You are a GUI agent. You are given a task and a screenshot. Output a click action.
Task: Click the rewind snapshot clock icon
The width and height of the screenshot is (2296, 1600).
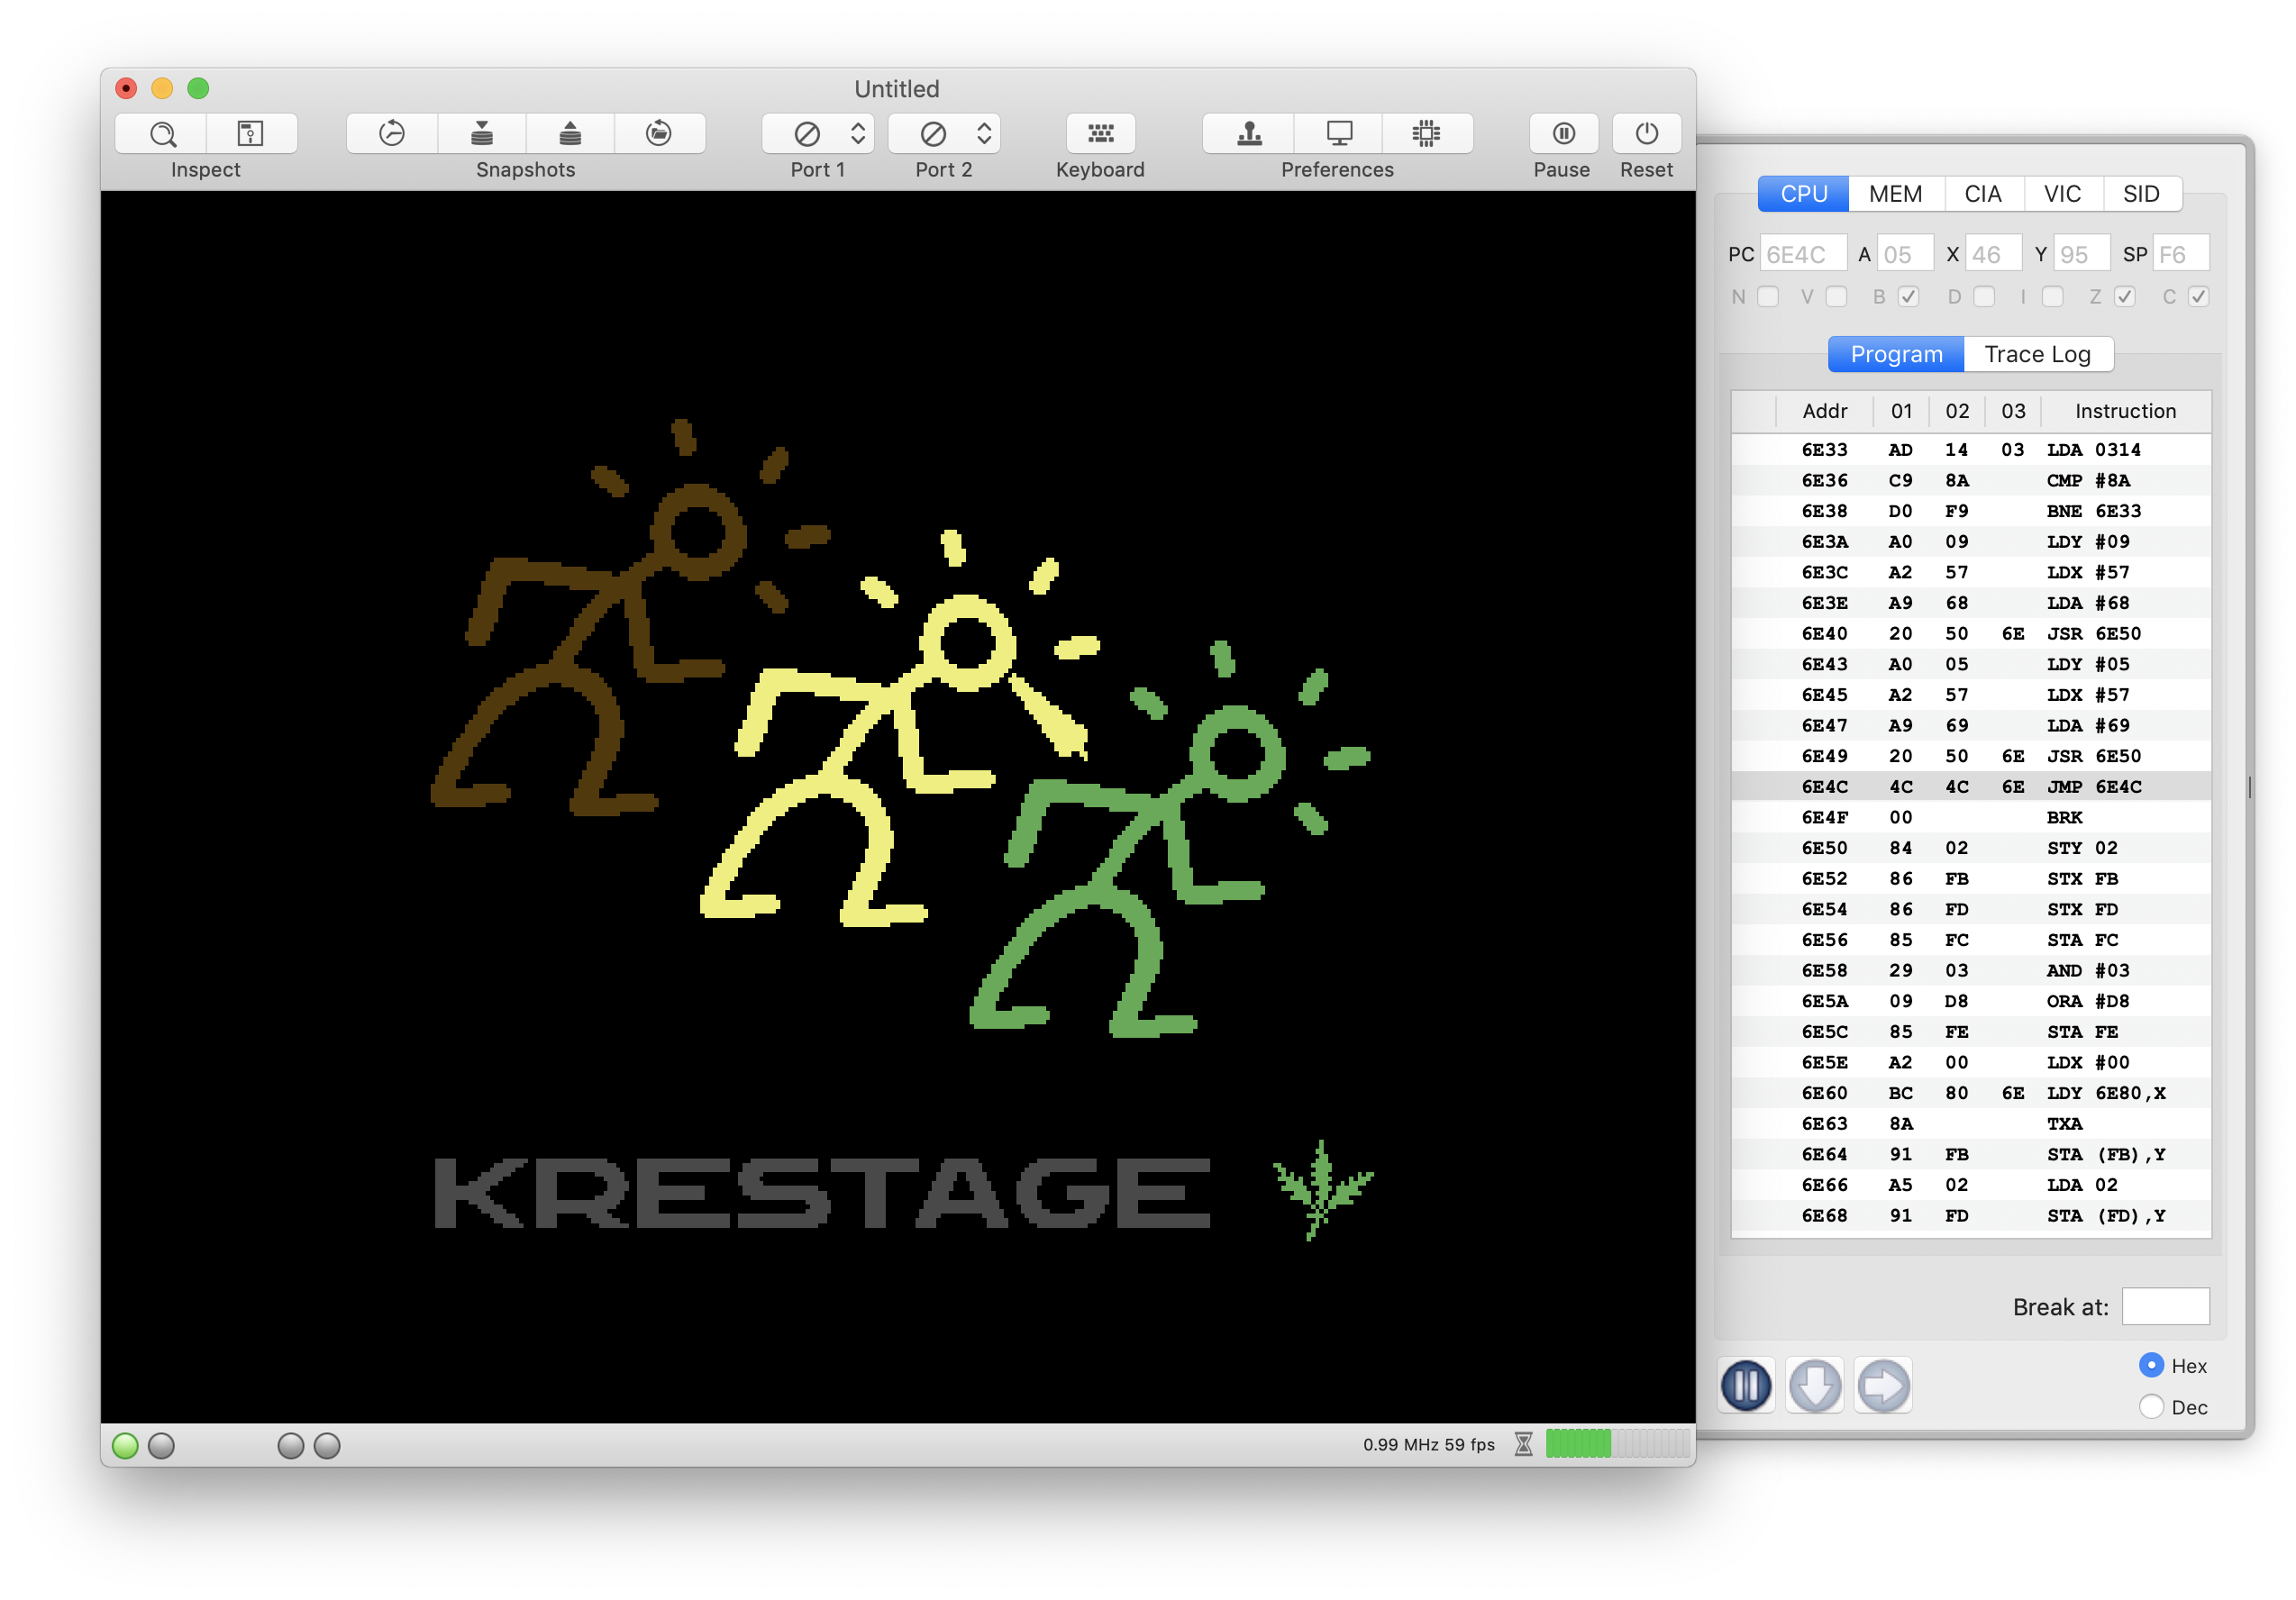(392, 133)
